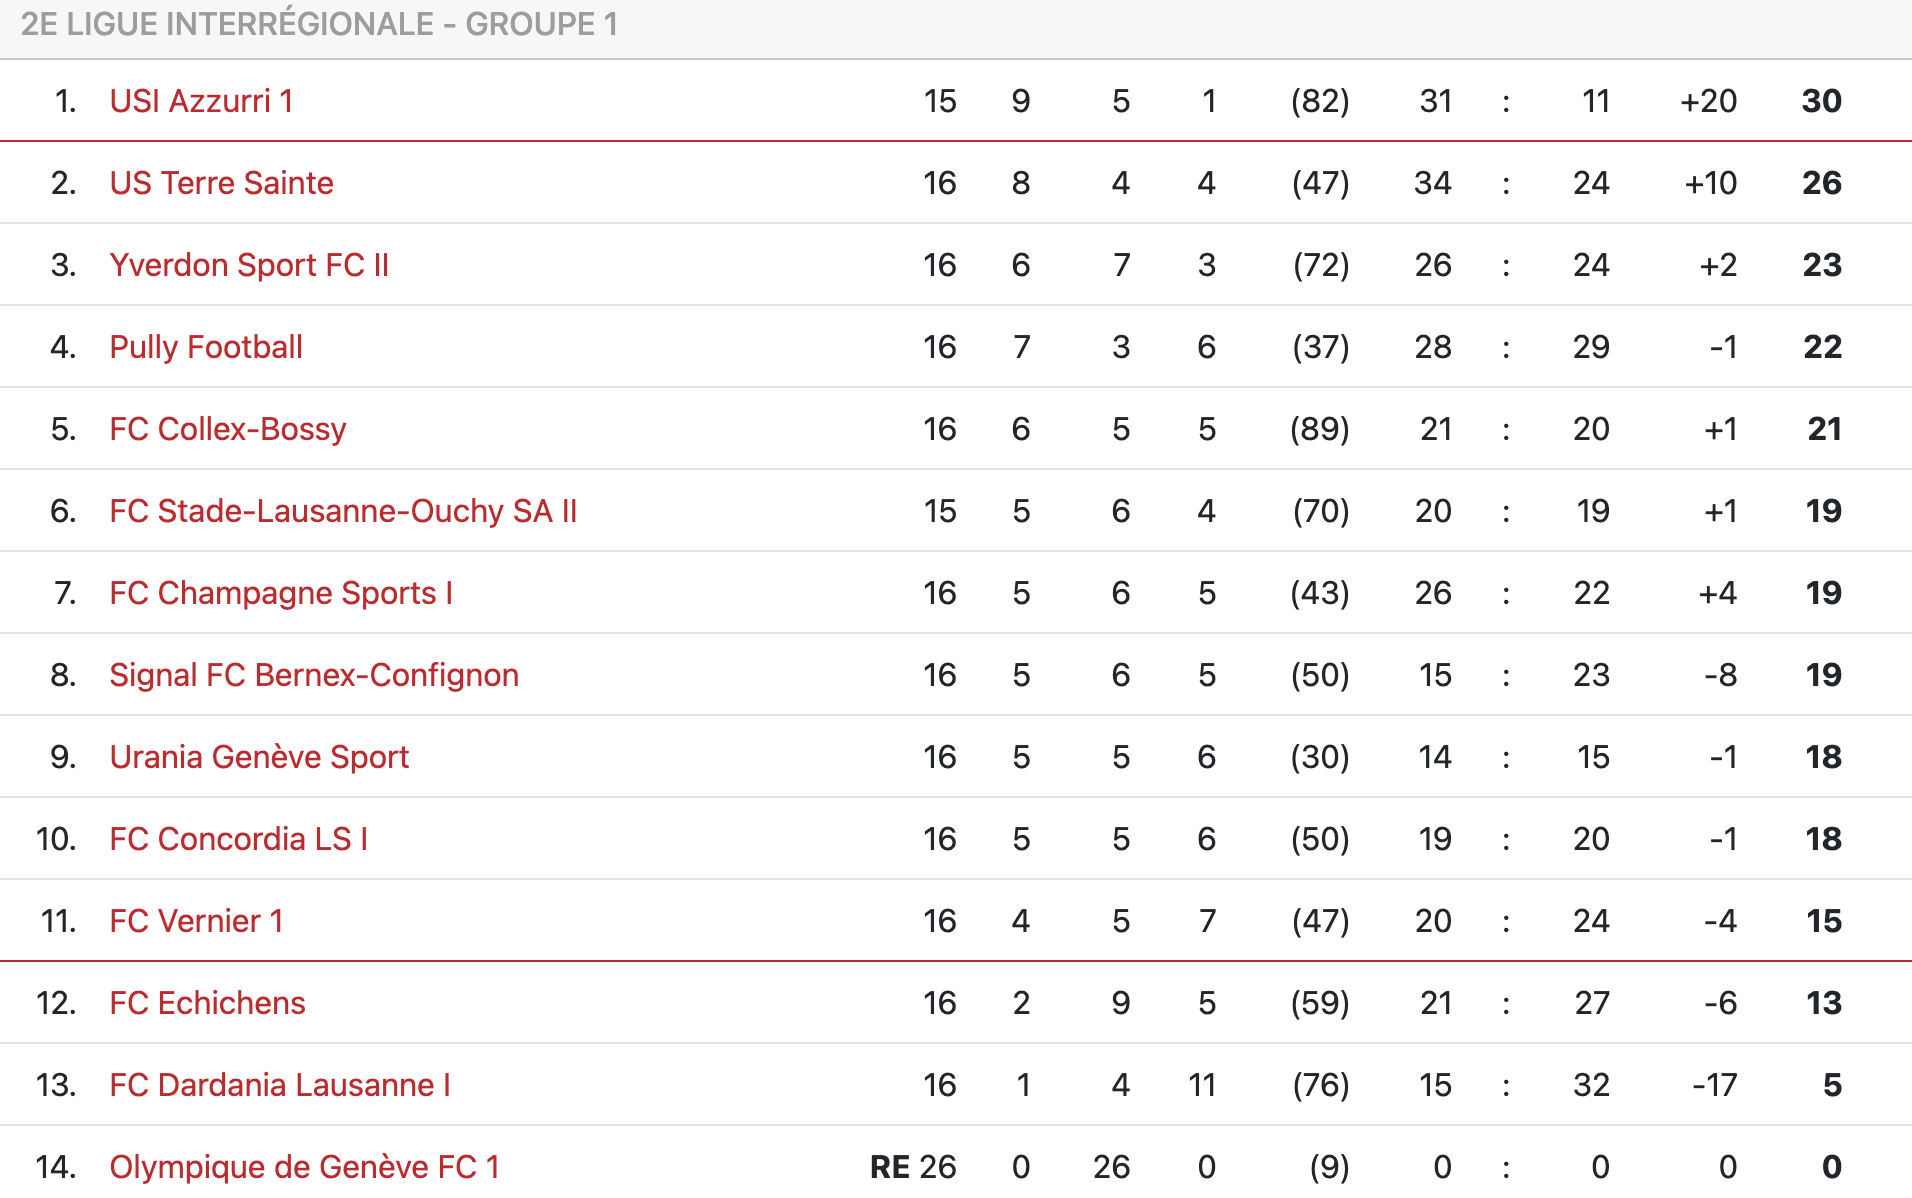Select the FC Concordia LS I link

pyautogui.click(x=239, y=839)
